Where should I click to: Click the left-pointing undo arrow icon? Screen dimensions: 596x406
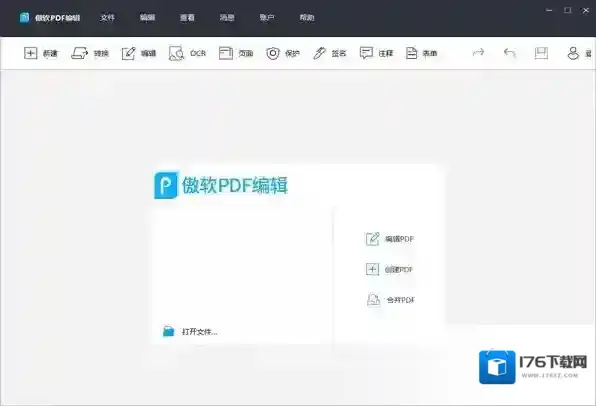coord(510,52)
